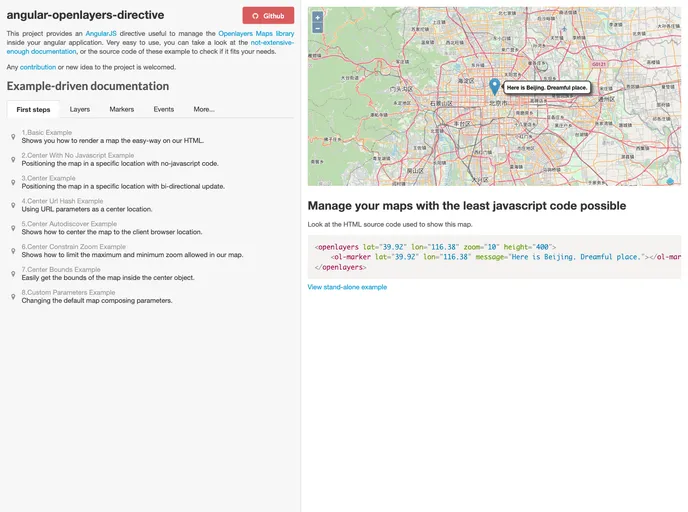Click the marker icon beside 1.Basic Example

(x=13, y=136)
